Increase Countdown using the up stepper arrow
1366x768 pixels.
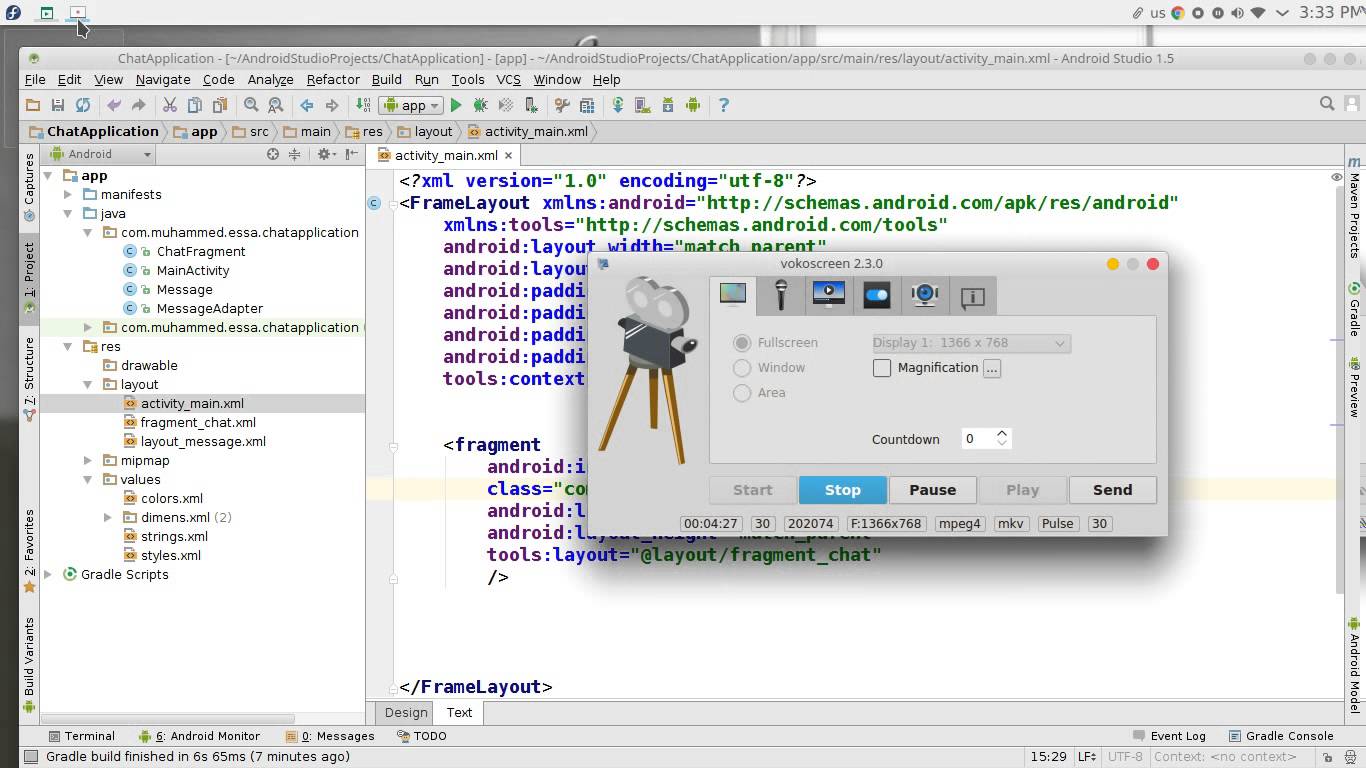(1002, 433)
